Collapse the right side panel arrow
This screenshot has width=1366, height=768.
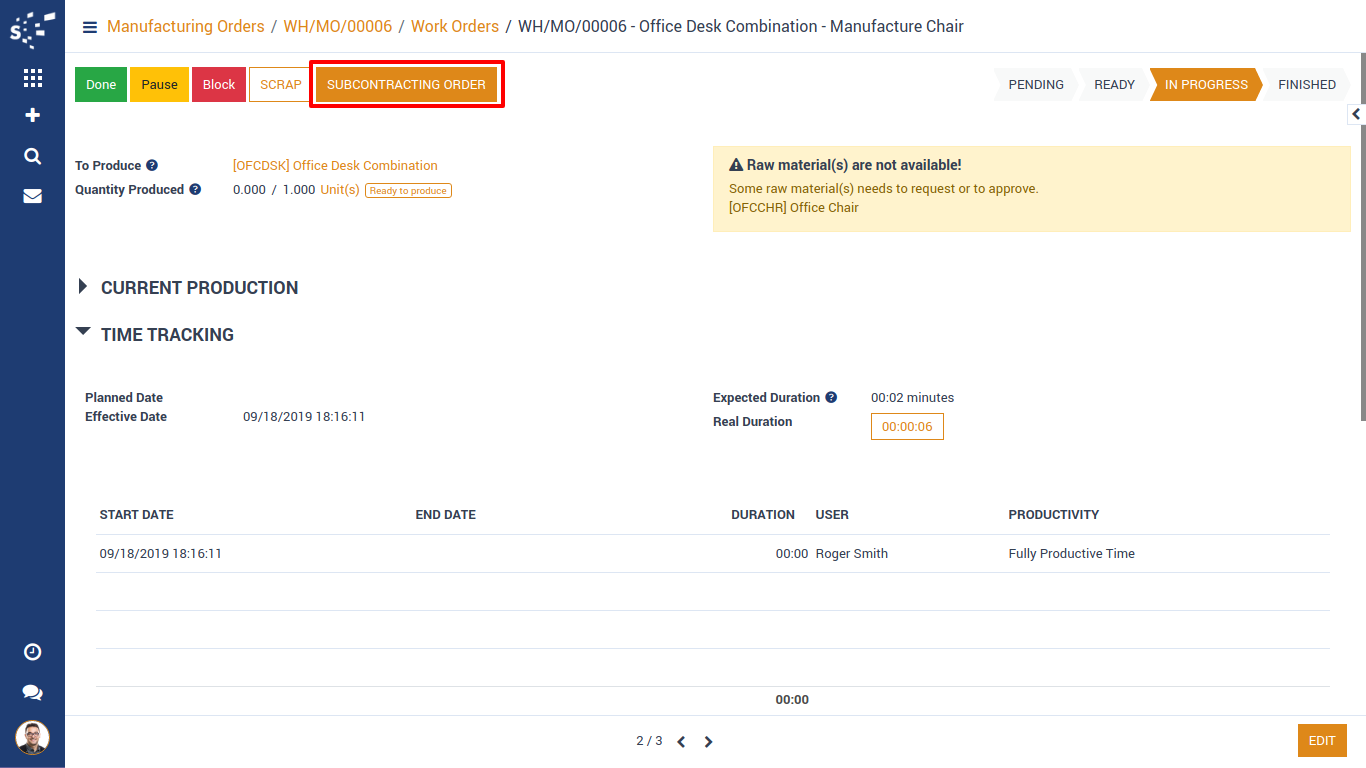[x=1356, y=115]
